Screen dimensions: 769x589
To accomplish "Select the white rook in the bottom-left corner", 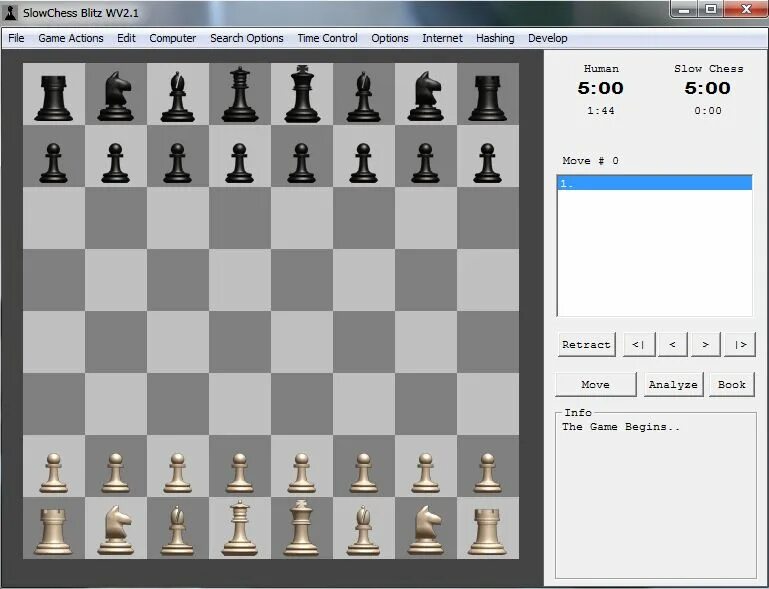I will point(53,531).
